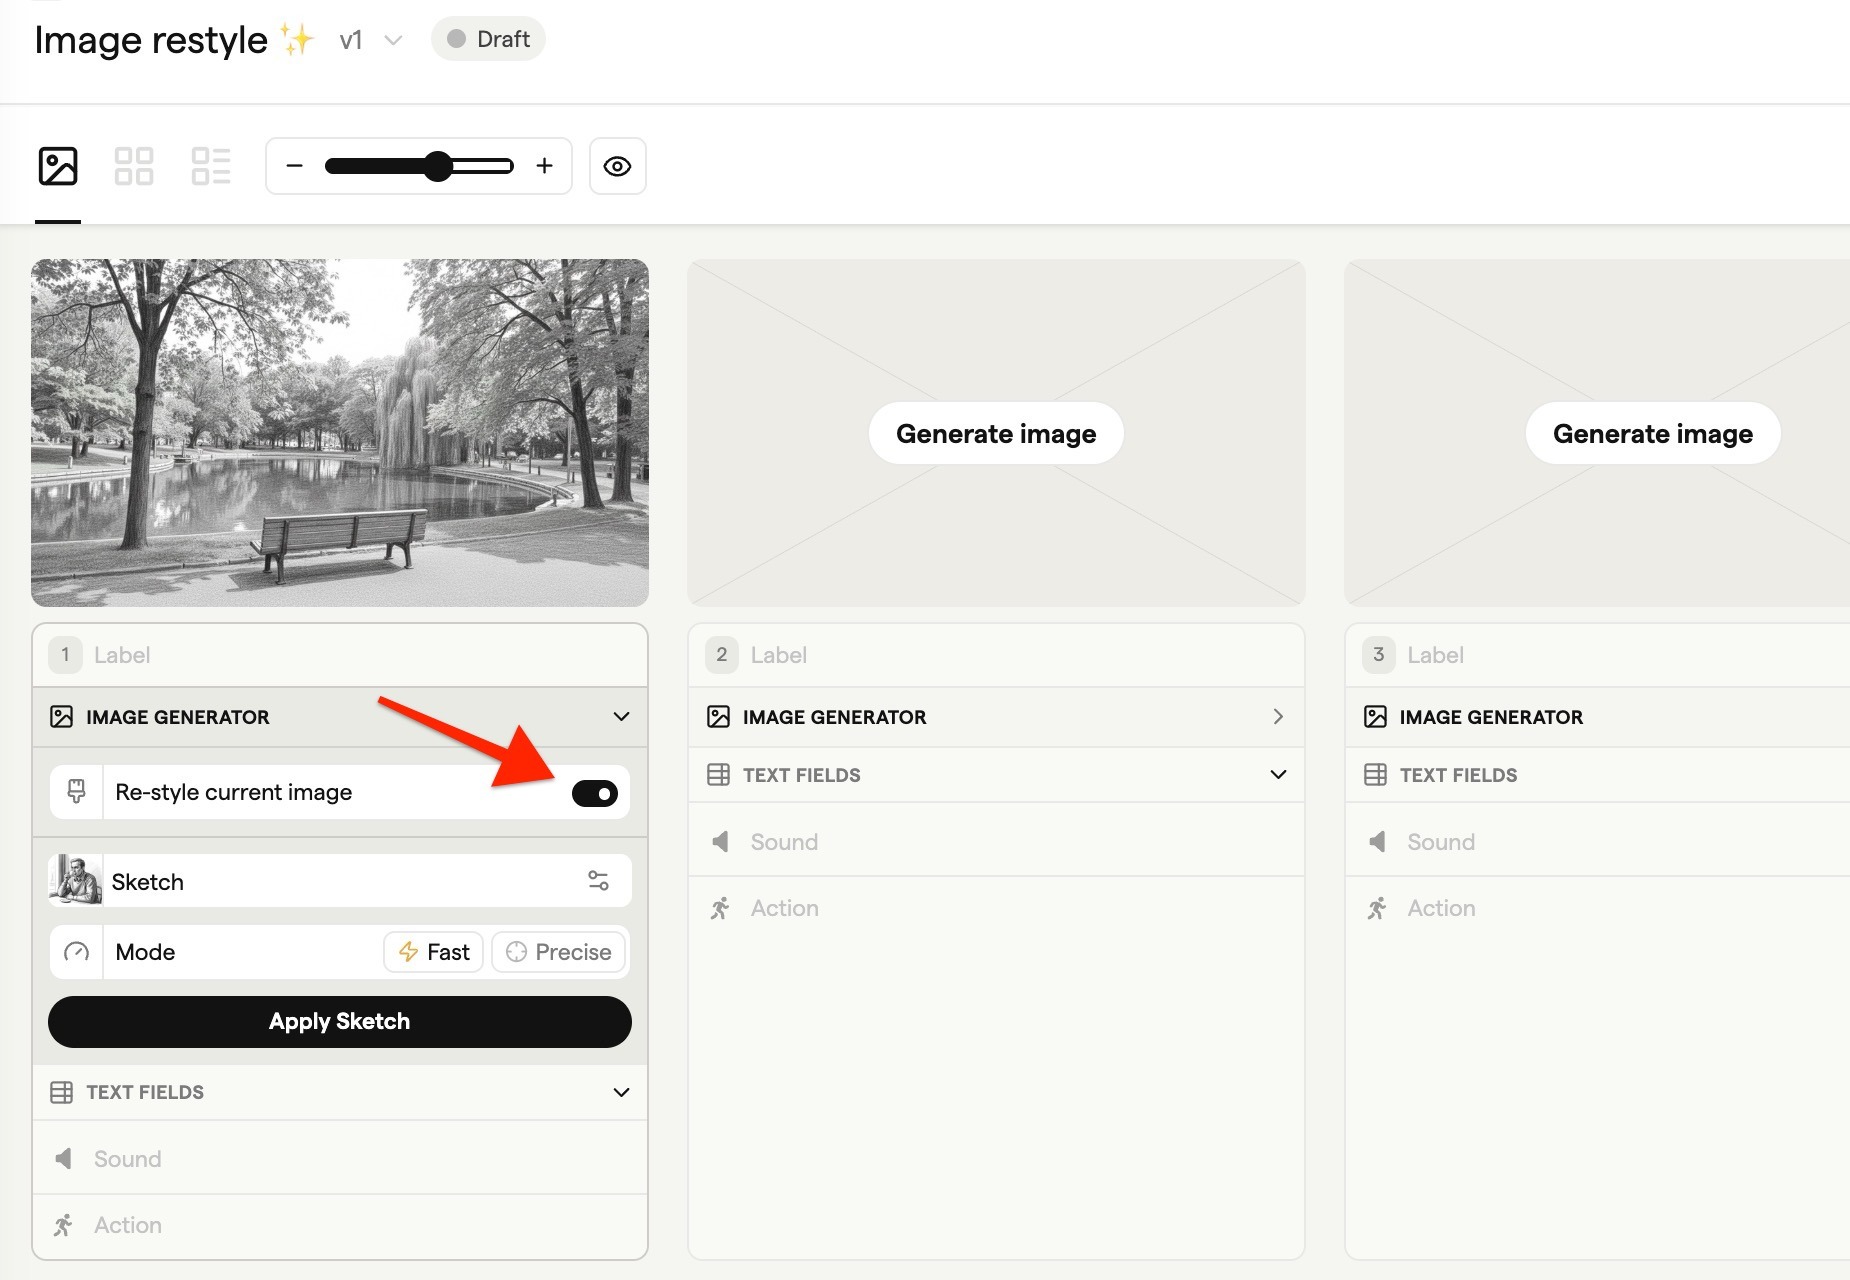Click the zoom slider handle

[x=438, y=166]
